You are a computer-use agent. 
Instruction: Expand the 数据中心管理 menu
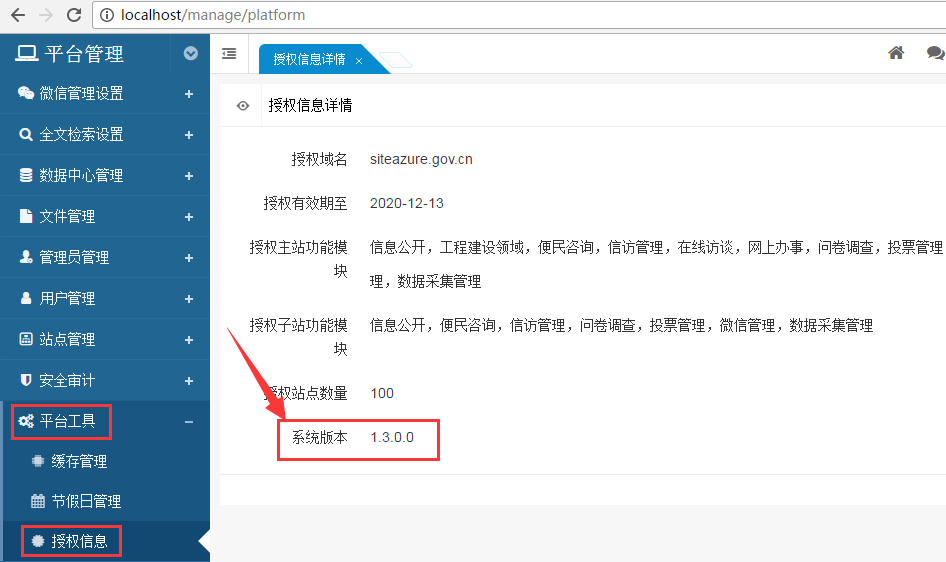(189, 176)
